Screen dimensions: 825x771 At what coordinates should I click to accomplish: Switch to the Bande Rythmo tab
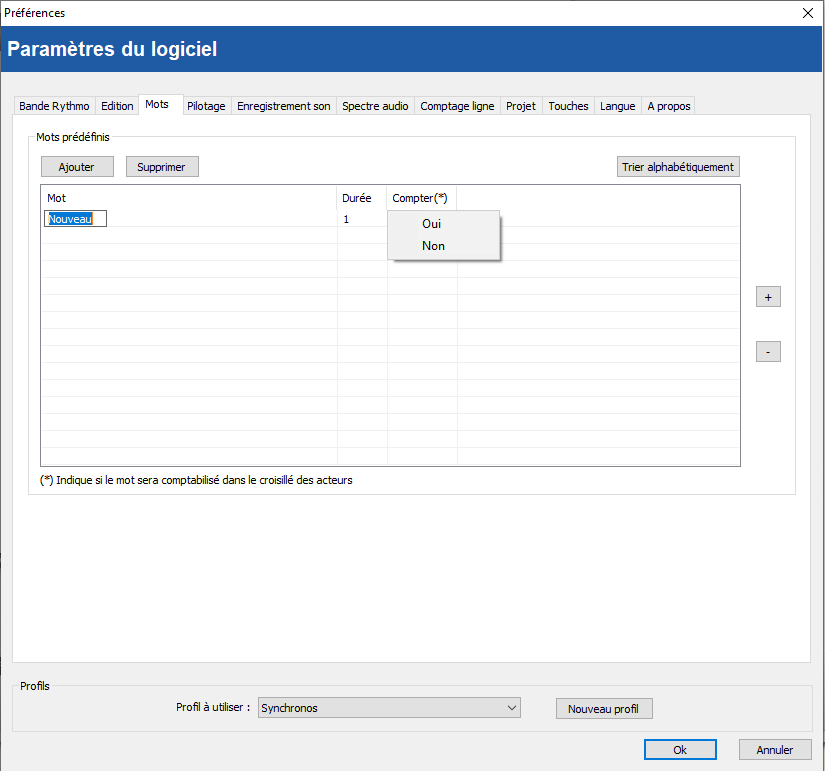[x=54, y=106]
